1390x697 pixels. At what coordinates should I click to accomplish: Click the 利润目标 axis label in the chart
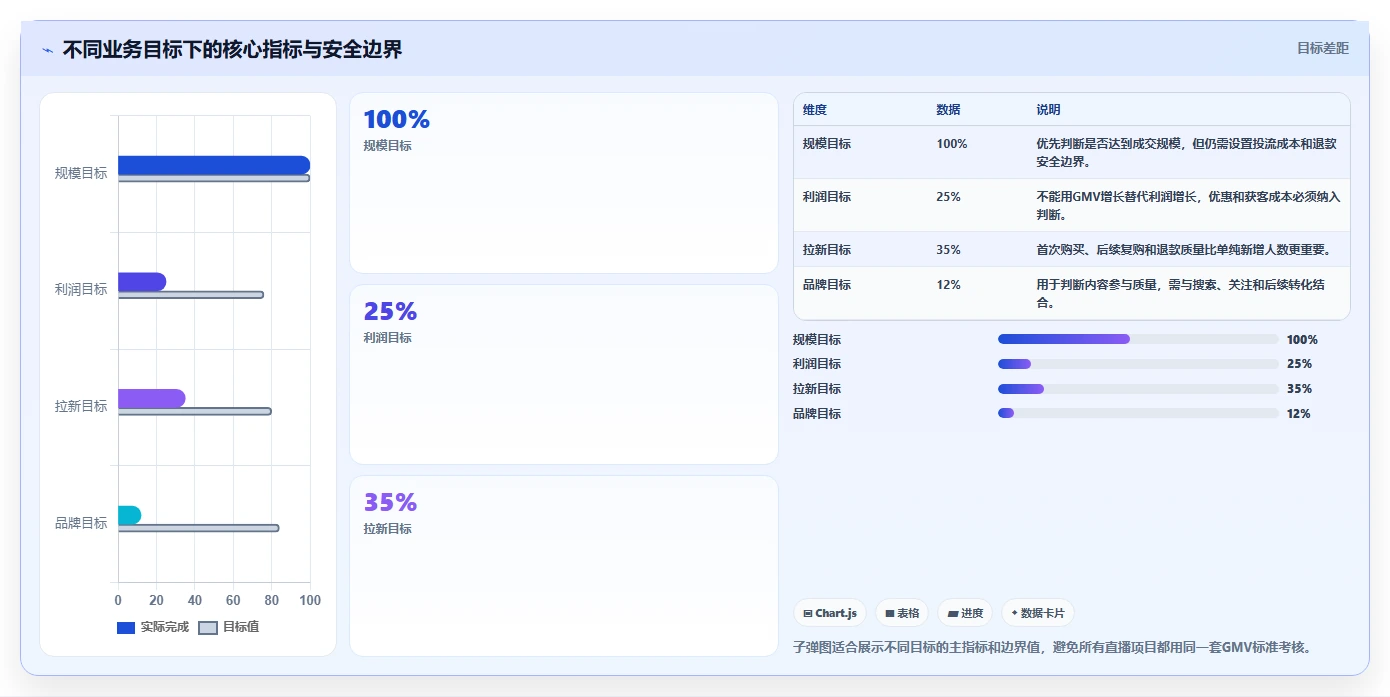click(x=81, y=289)
